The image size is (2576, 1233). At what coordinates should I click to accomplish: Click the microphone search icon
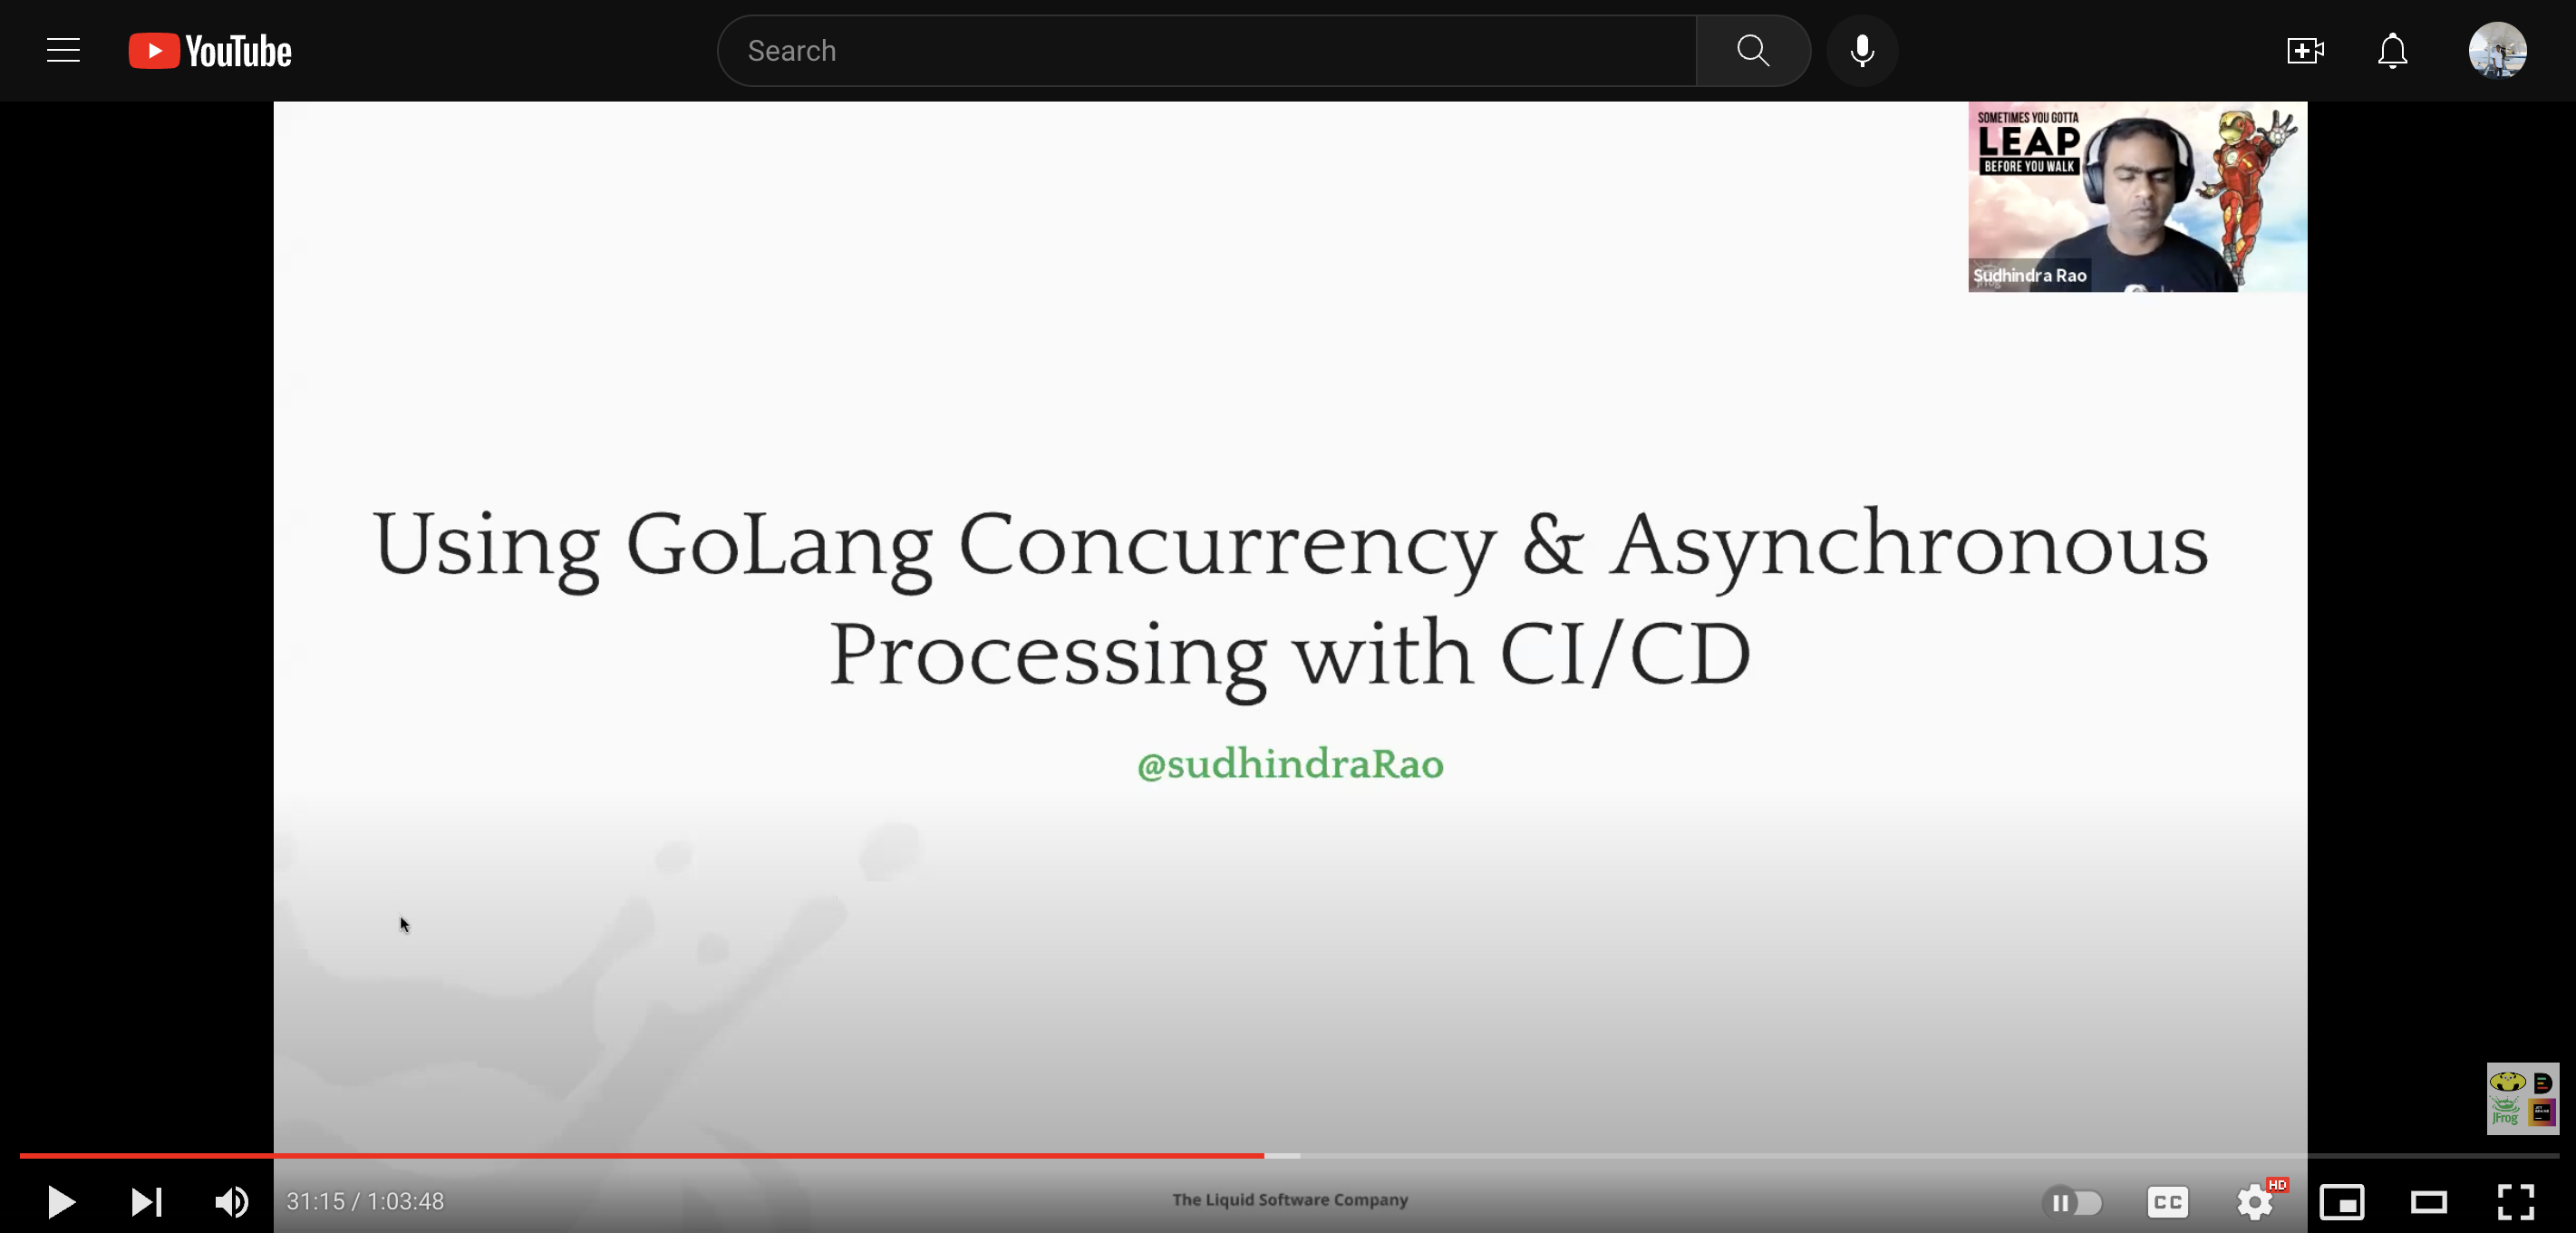[1863, 49]
